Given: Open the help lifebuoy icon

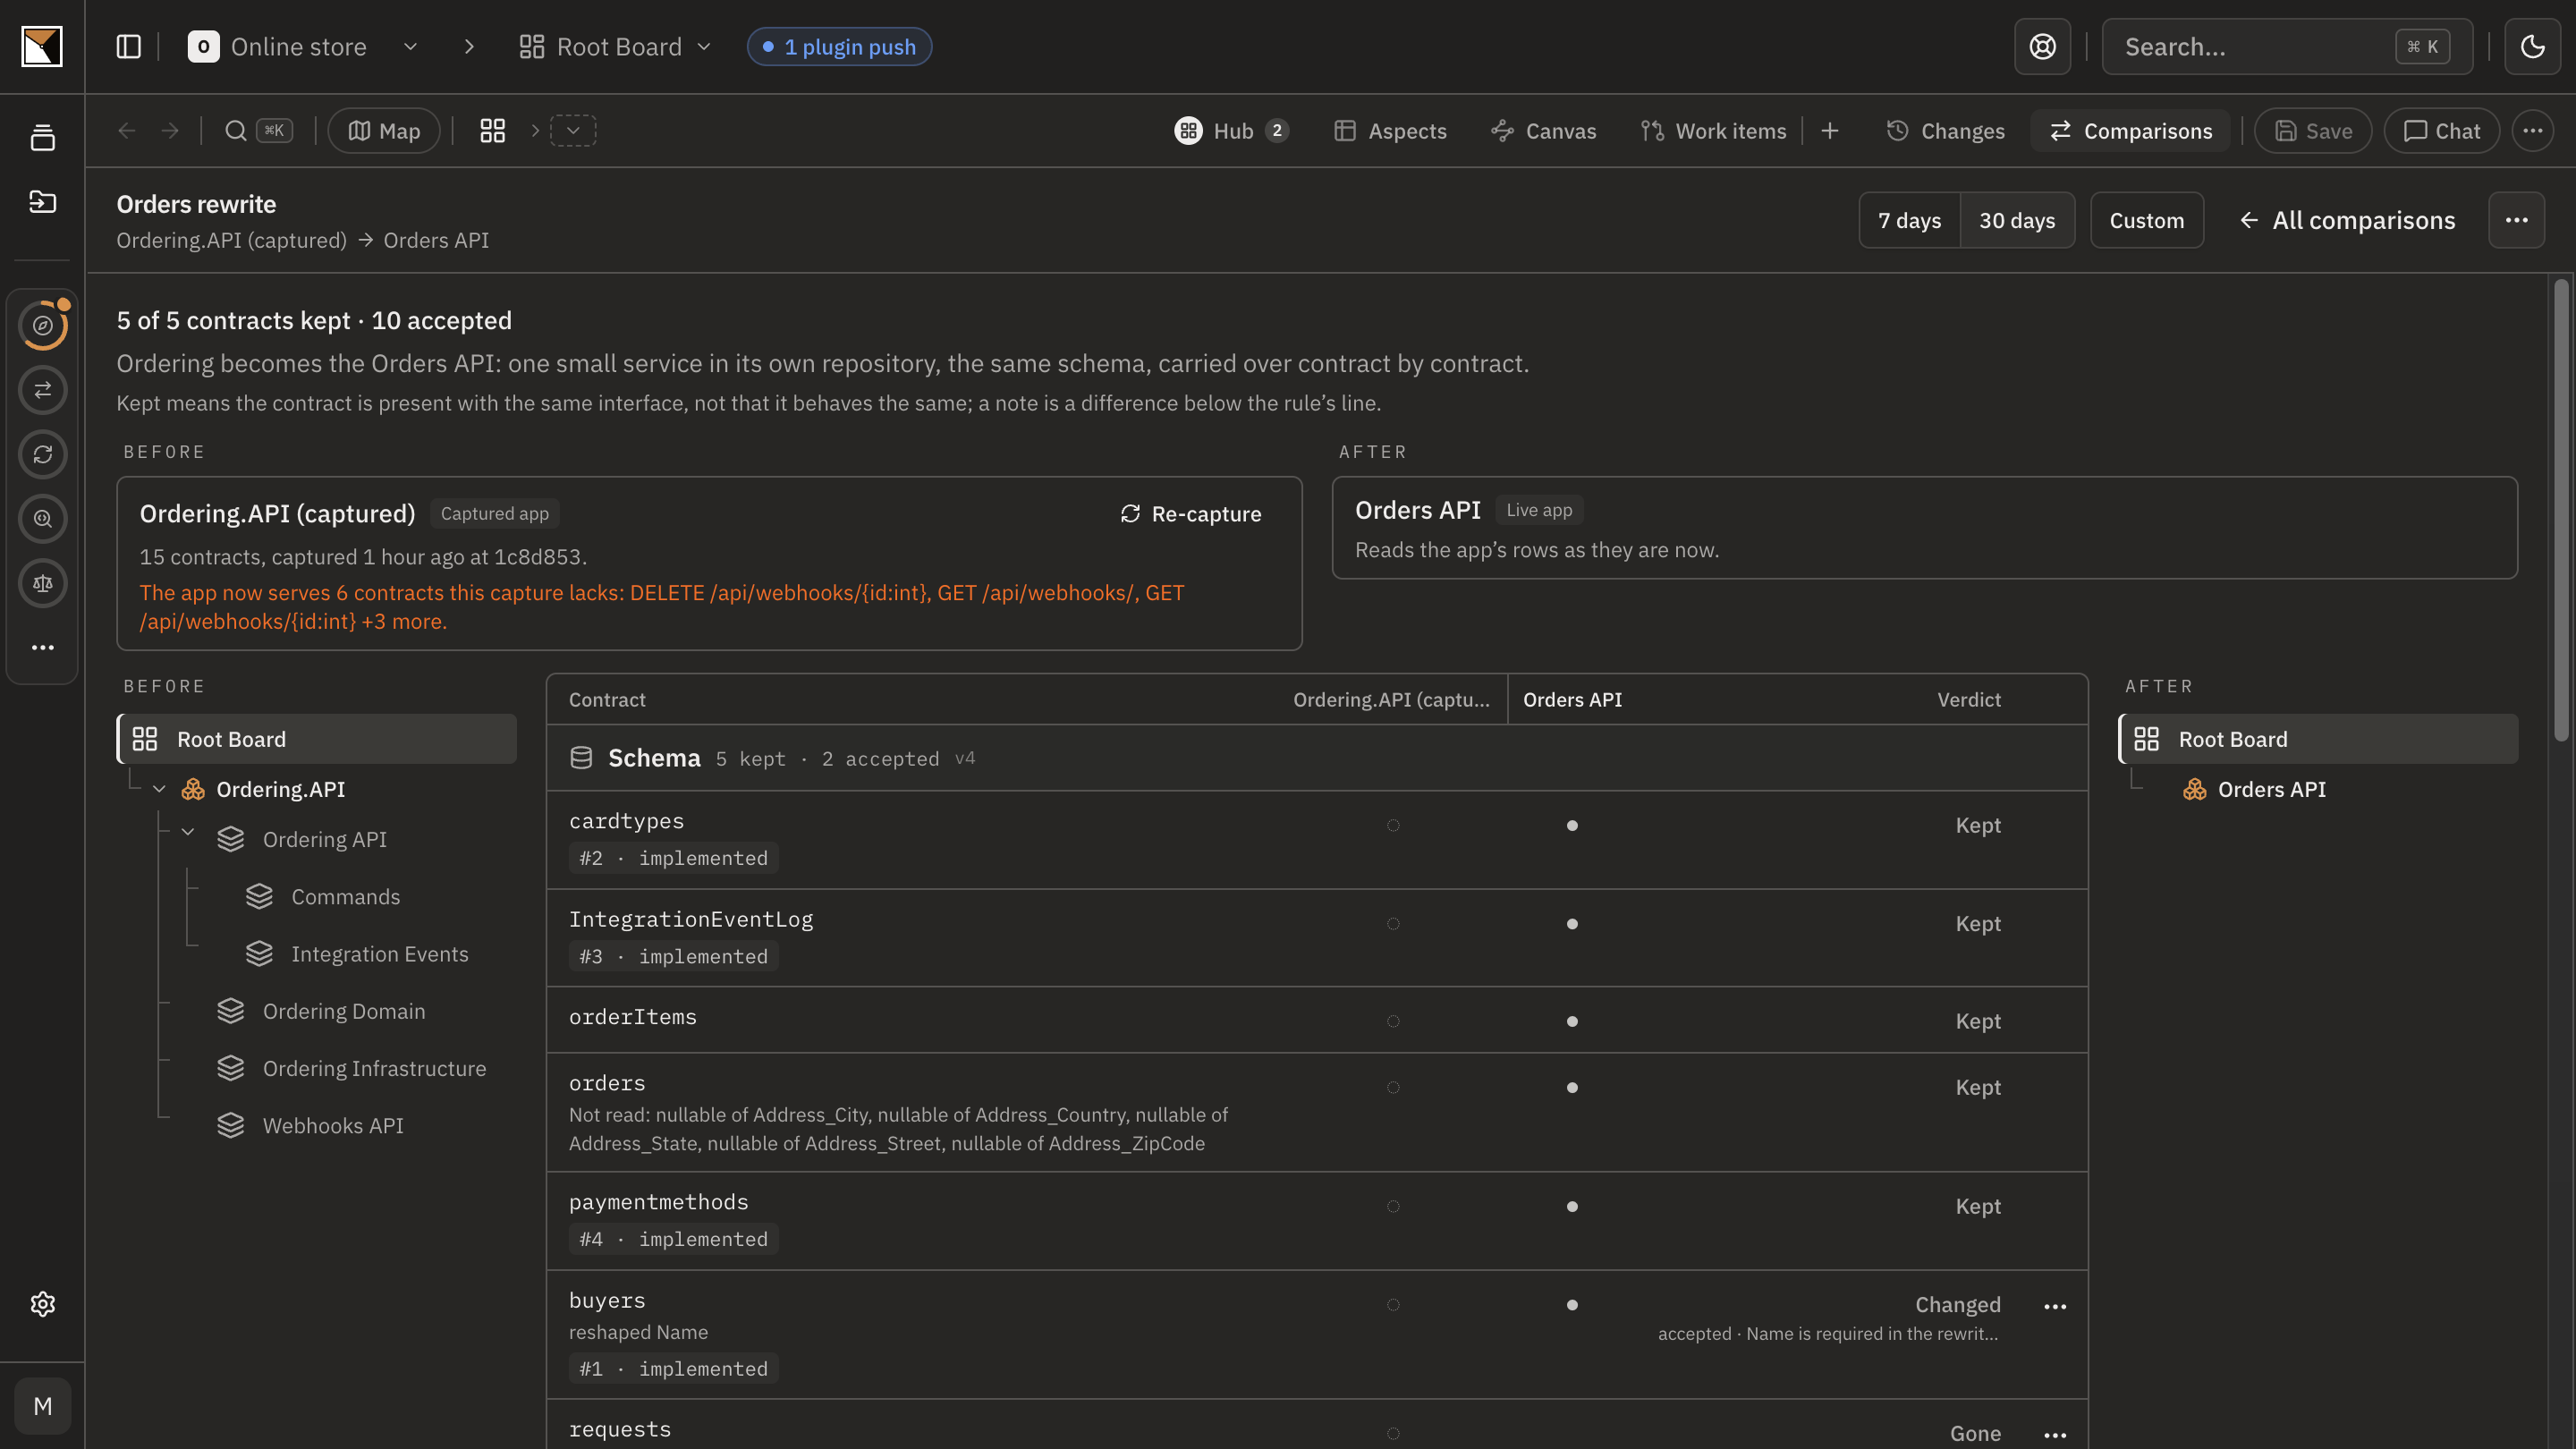Looking at the screenshot, I should 2042,47.
